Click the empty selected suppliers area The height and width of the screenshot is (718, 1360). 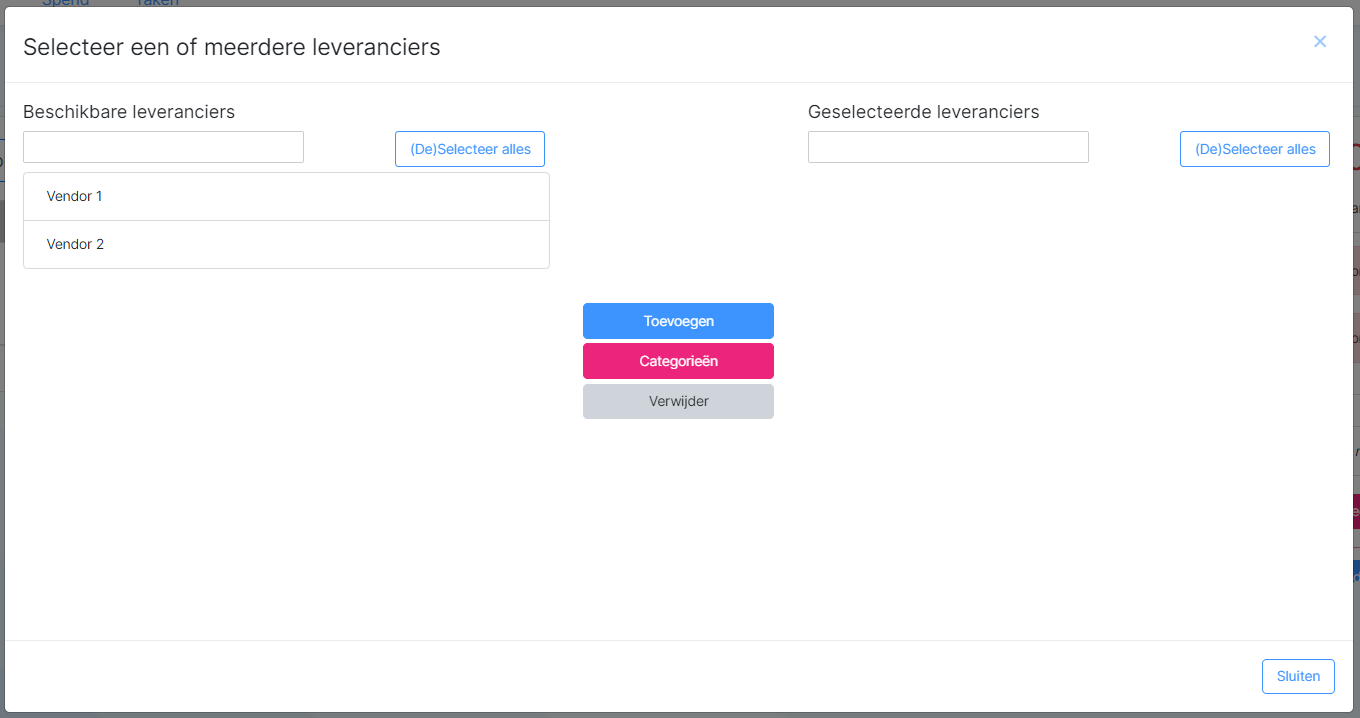1068,400
